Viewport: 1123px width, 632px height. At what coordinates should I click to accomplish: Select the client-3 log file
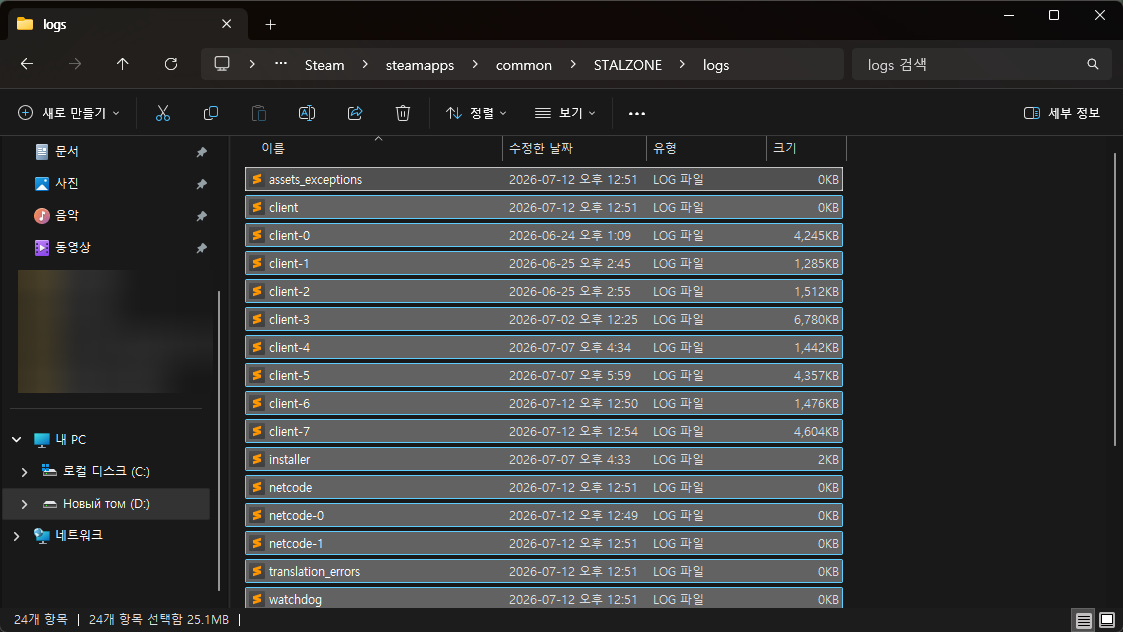[544, 320]
